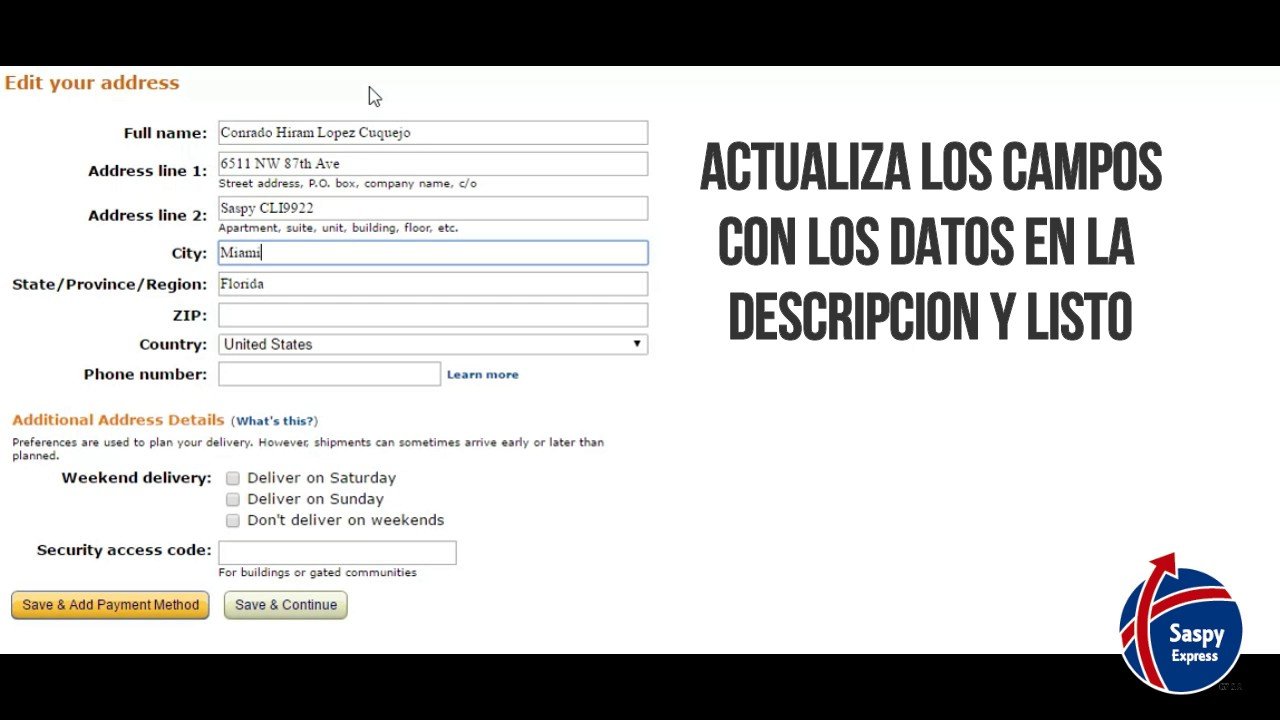The image size is (1280, 720).
Task: Tick the Deliver on Sunday checkbox
Action: pyautogui.click(x=233, y=499)
